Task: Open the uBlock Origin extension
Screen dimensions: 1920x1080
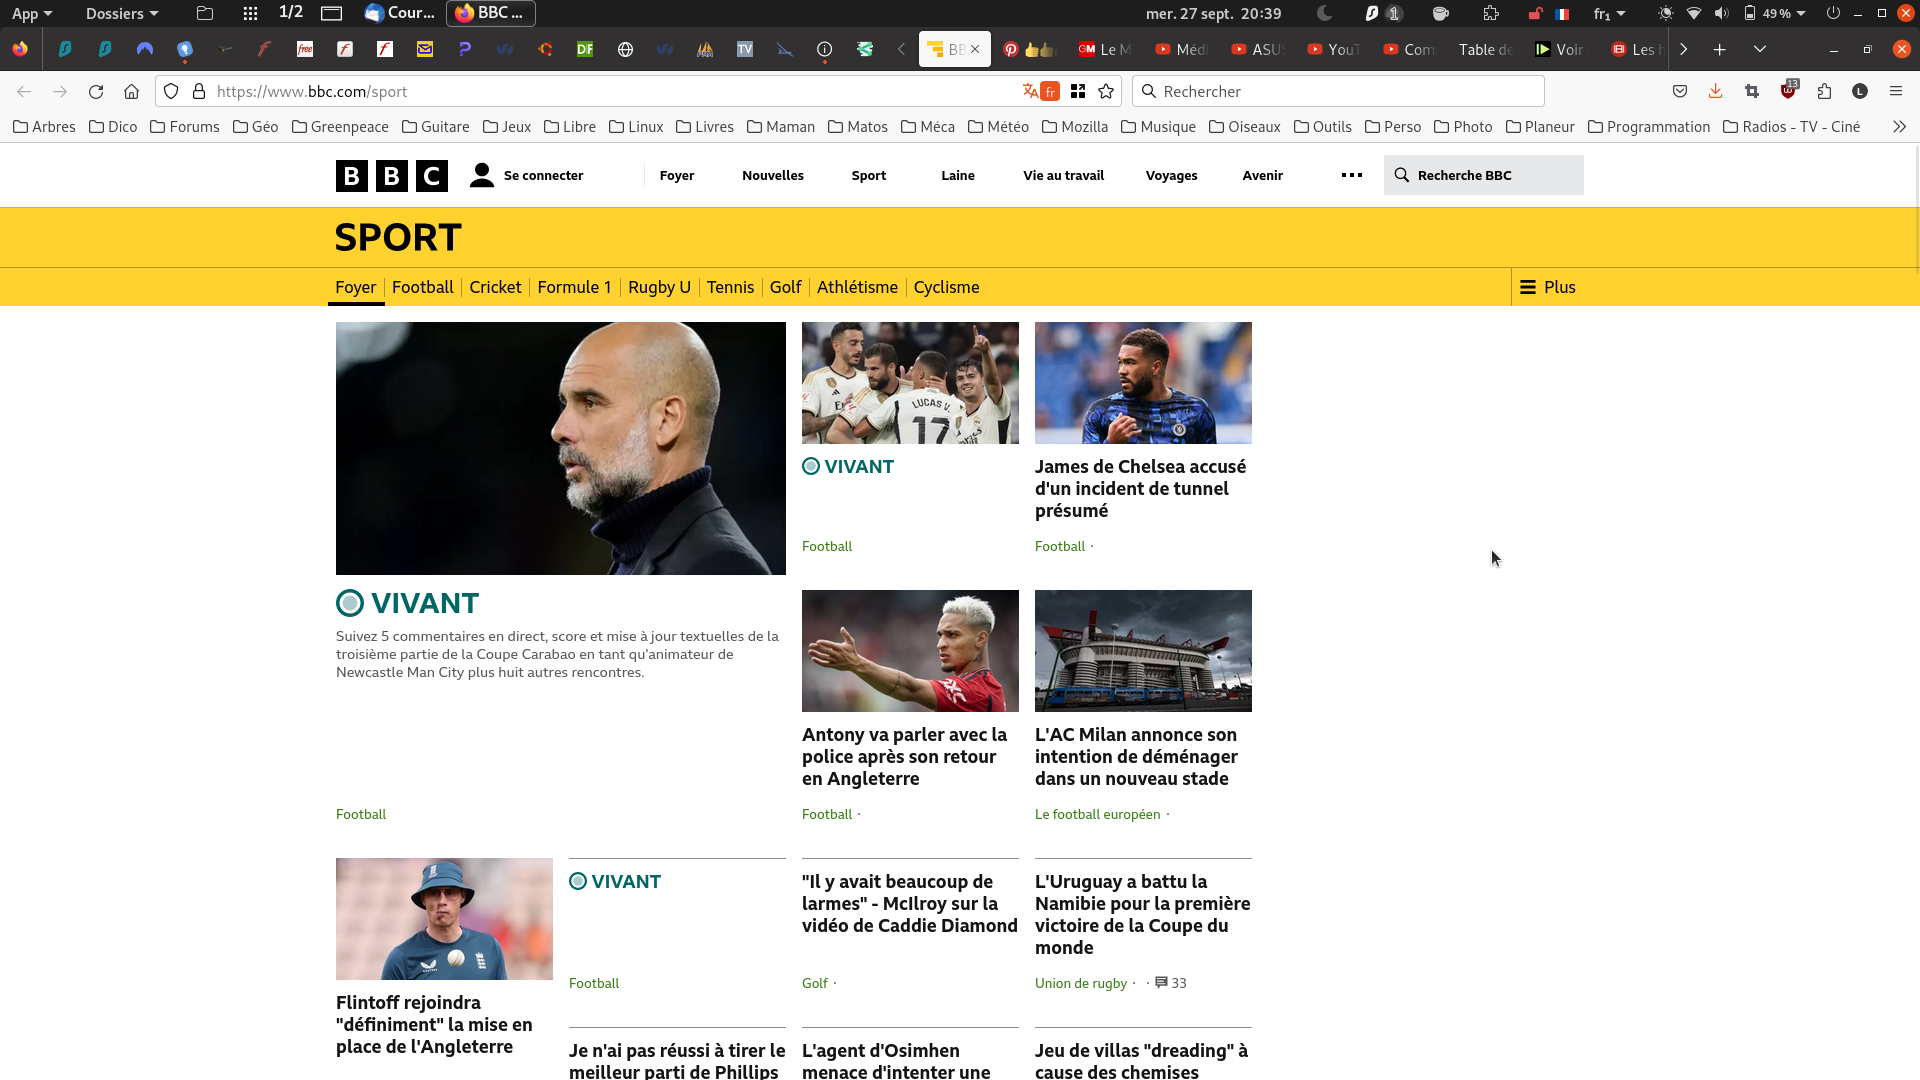Action: point(1789,90)
